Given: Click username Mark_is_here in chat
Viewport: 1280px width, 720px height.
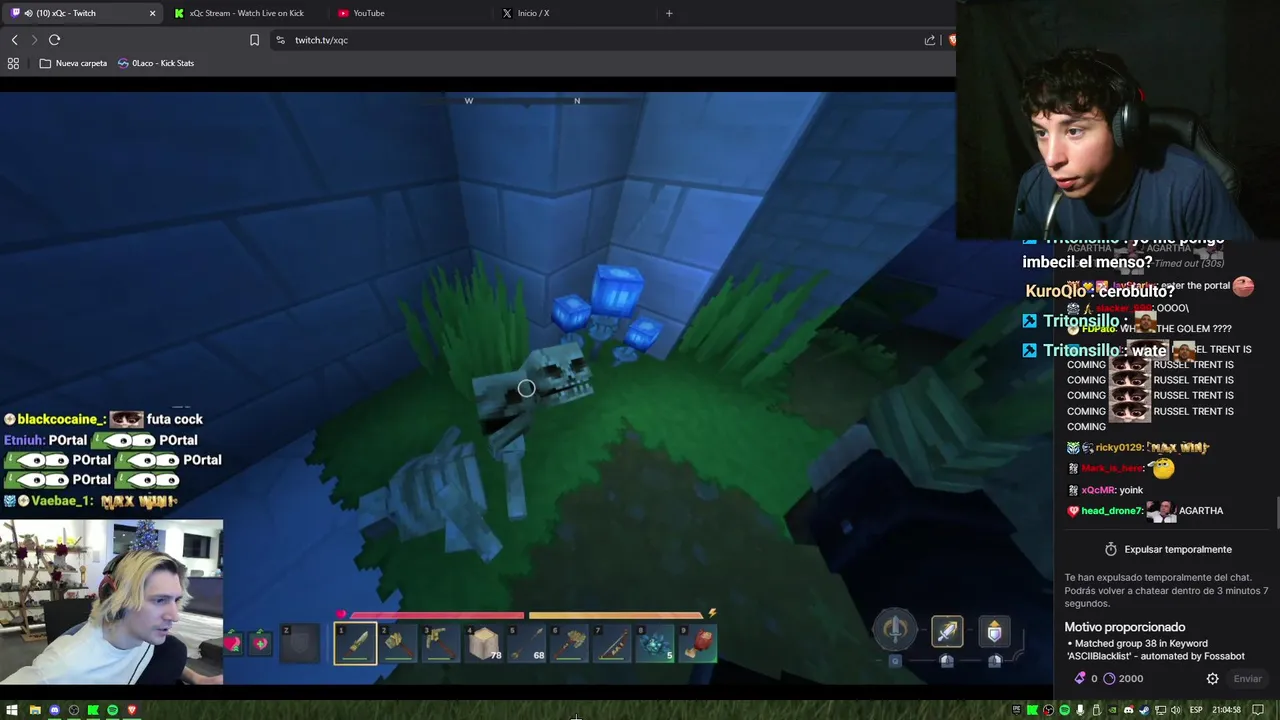Looking at the screenshot, I should click(x=1112, y=468).
